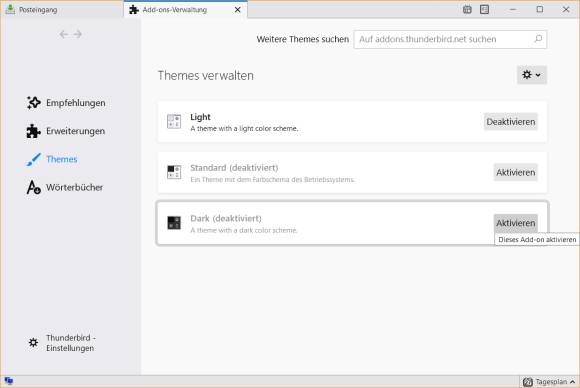The height and width of the screenshot is (388, 580).
Task: Open Thunderbird-Einstellungen link
Action: click(62, 343)
